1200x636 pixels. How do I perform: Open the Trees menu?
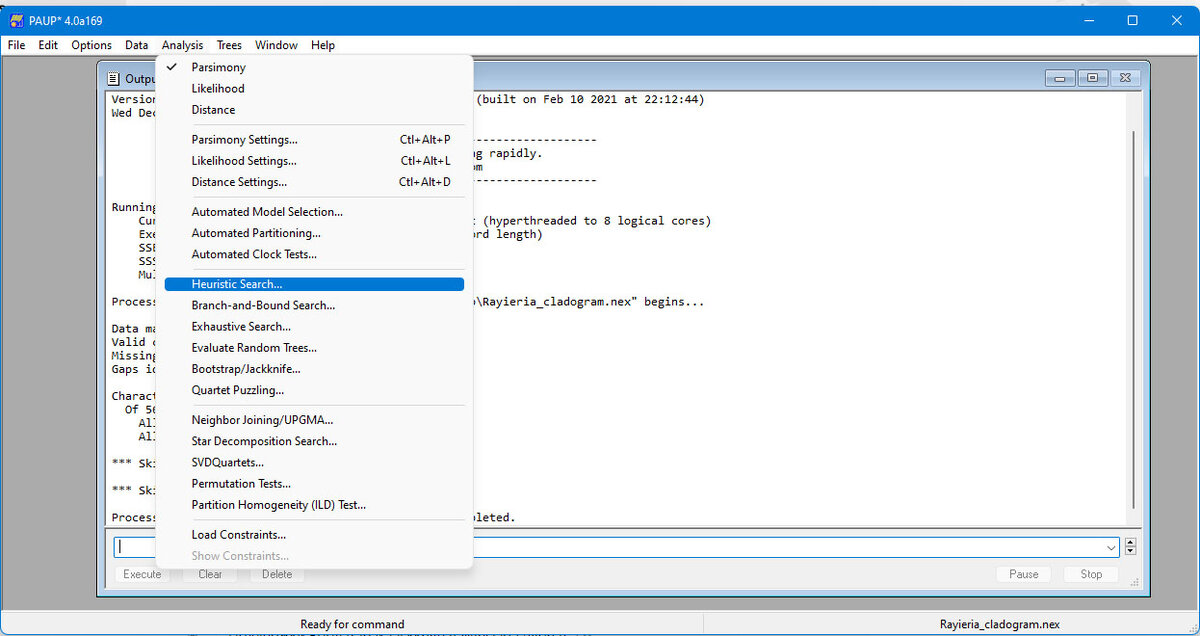229,45
